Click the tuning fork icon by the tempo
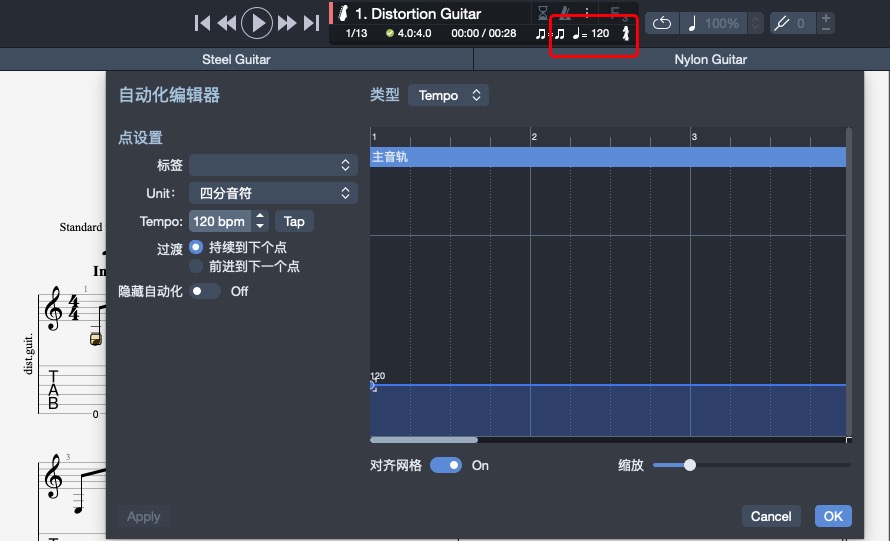The height and width of the screenshot is (541, 890). [625, 33]
